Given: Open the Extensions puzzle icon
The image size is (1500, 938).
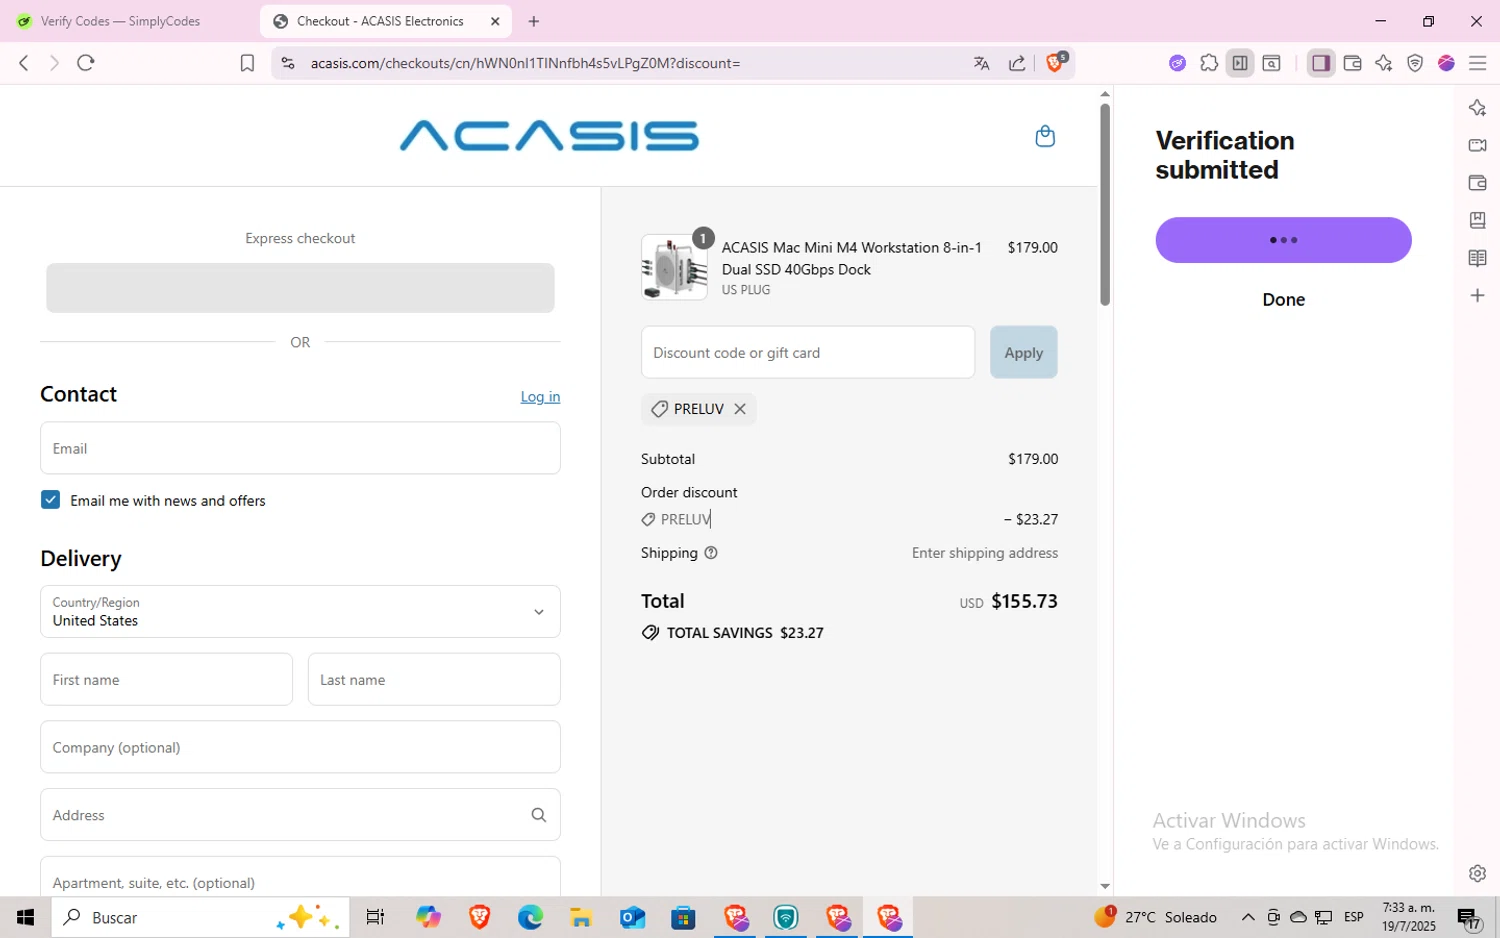Looking at the screenshot, I should click(x=1209, y=63).
